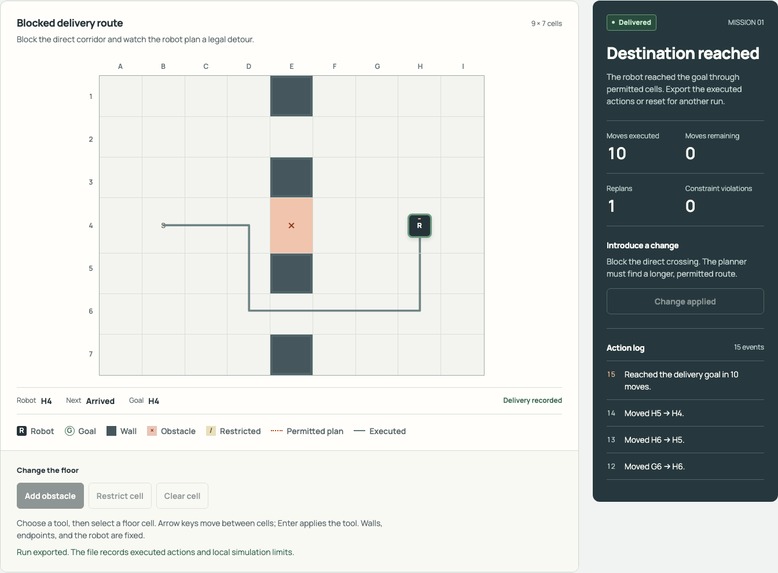Click log entry 'Moved H5 → H4'

click(685, 413)
